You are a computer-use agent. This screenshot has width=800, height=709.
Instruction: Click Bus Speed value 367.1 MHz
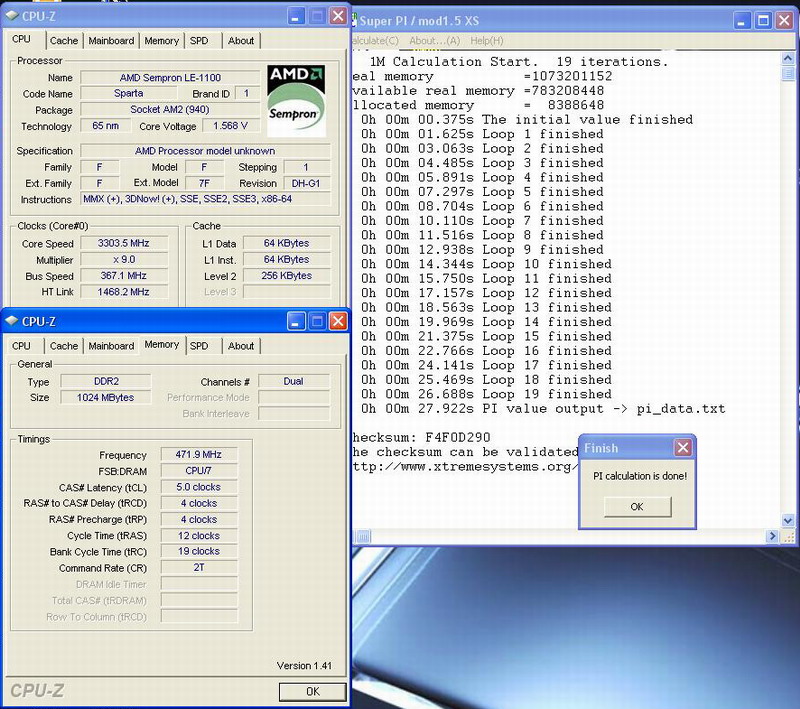[124, 276]
